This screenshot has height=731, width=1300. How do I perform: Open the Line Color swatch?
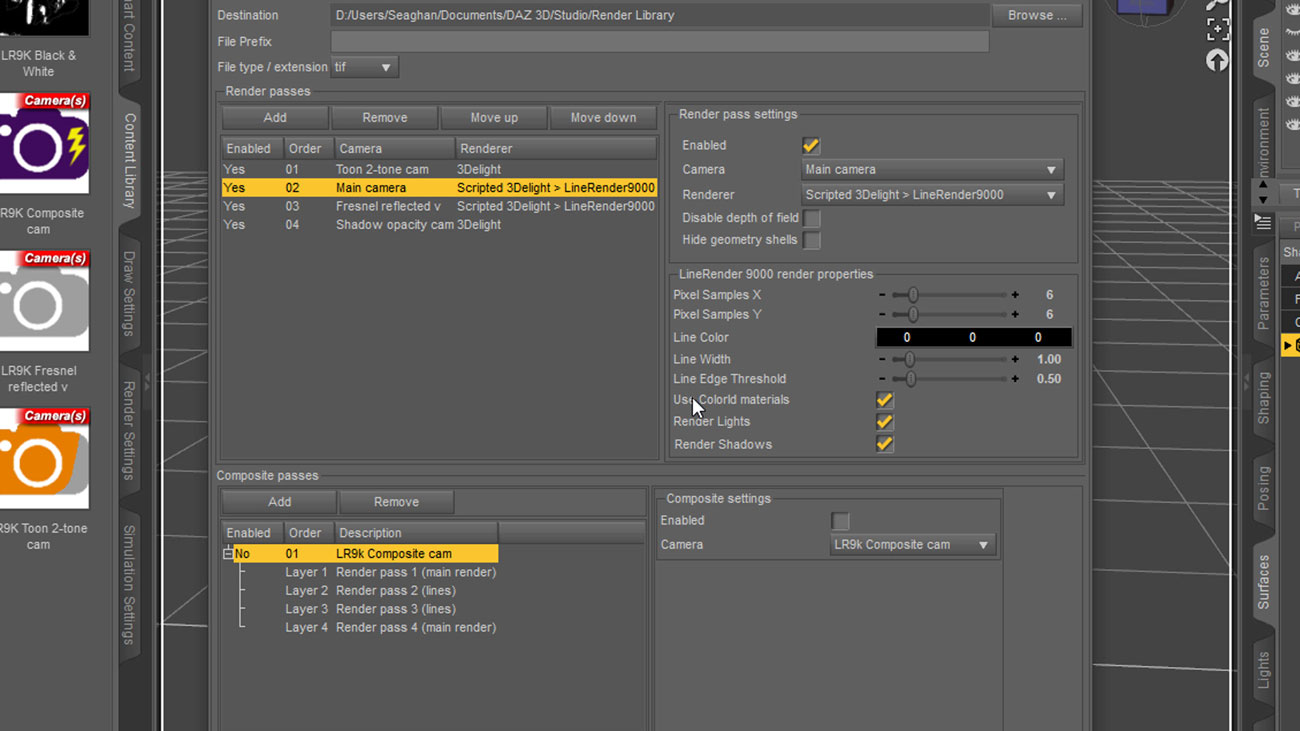coord(973,338)
